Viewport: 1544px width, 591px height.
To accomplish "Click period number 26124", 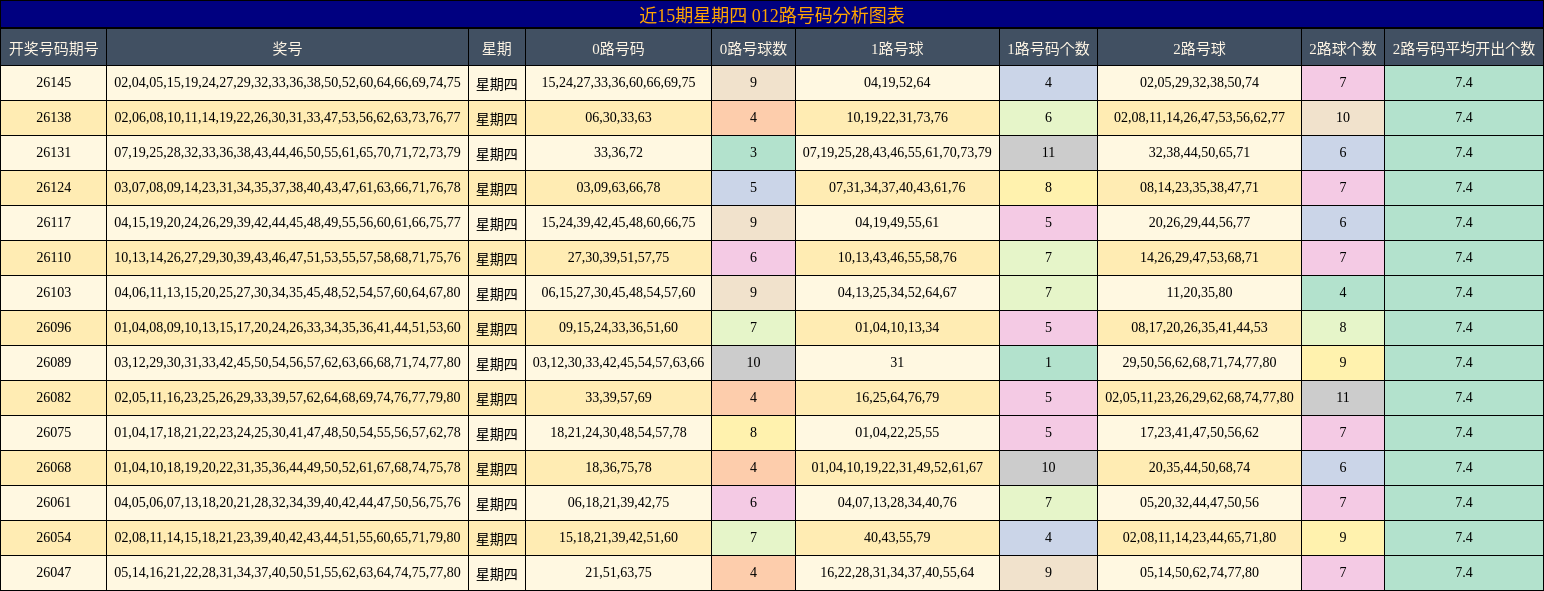I will pyautogui.click(x=54, y=188).
